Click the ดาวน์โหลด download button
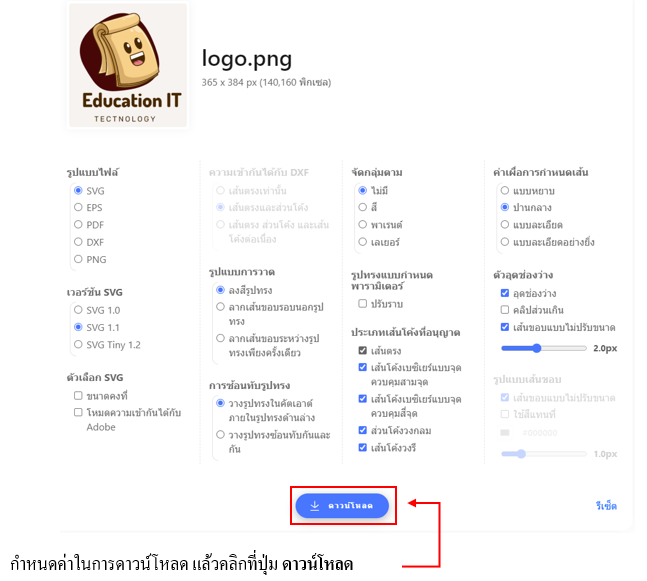The image size is (647, 581). click(x=342, y=505)
